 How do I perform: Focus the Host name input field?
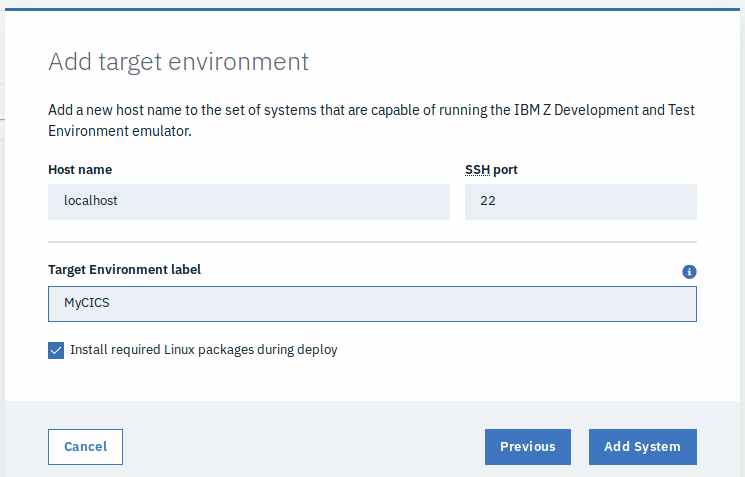point(249,201)
